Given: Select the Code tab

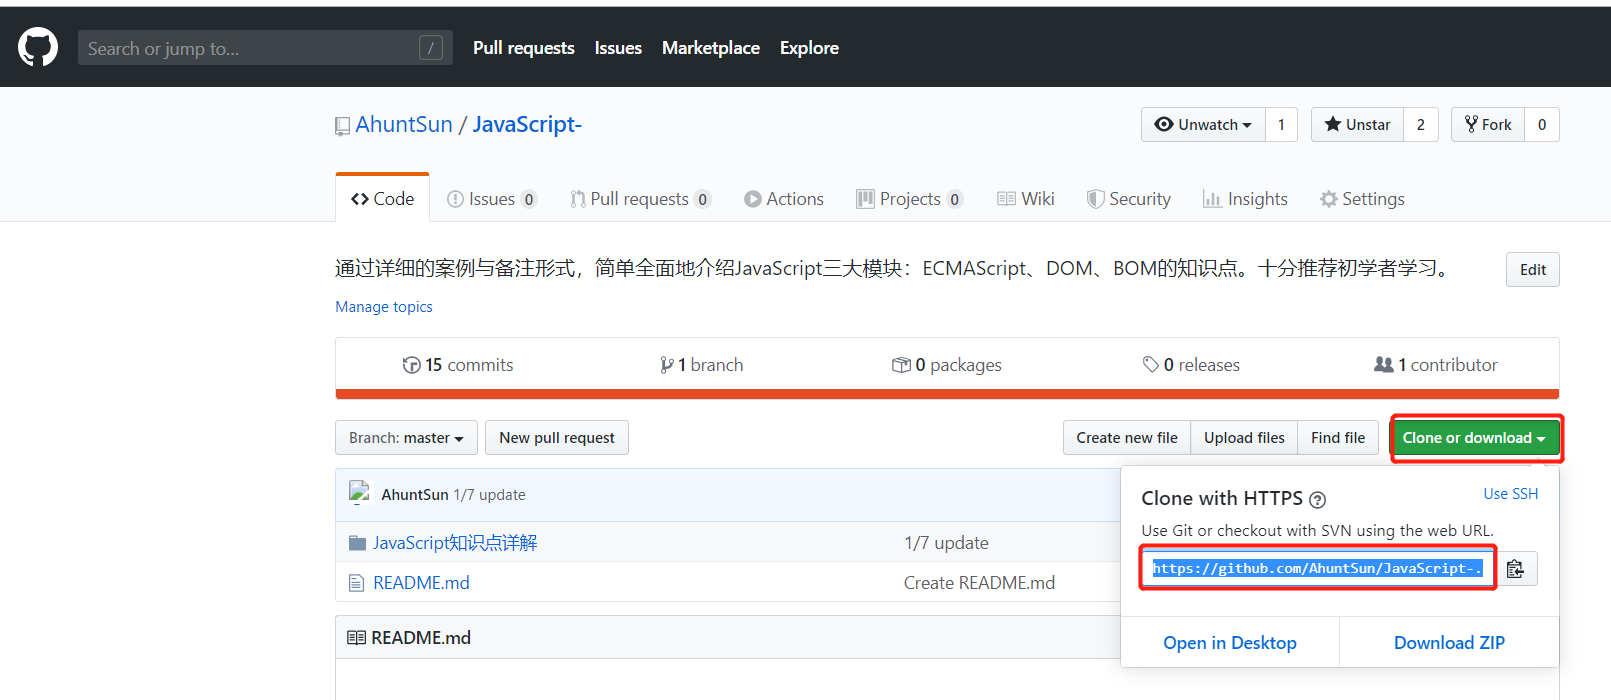Looking at the screenshot, I should tap(382, 198).
